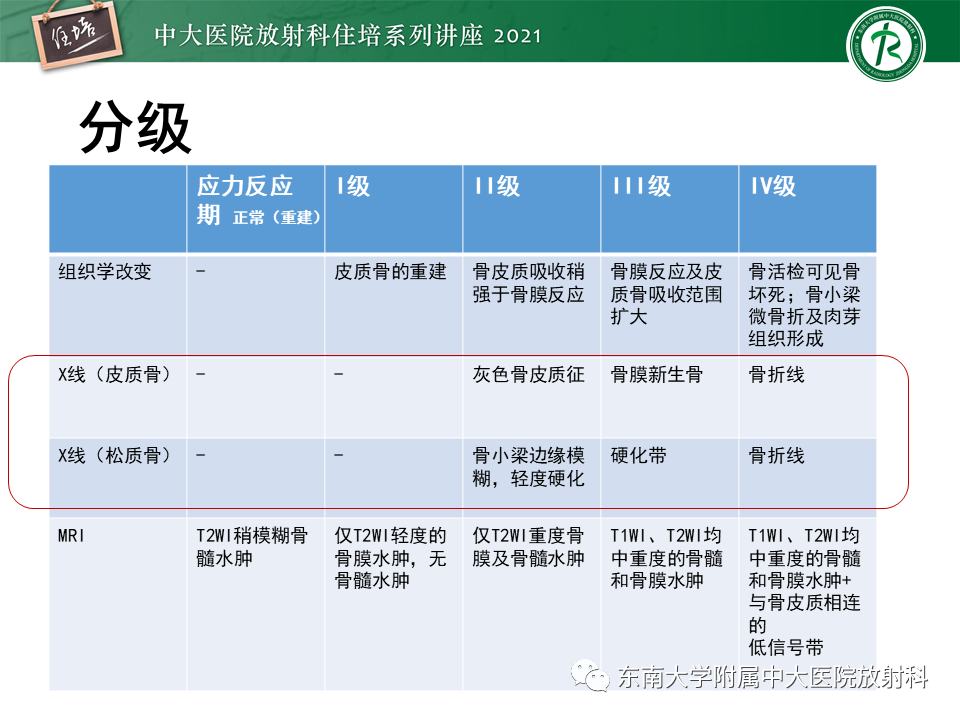Click the row label X线（皮质骨）
The width and height of the screenshot is (960, 720).
point(114,374)
